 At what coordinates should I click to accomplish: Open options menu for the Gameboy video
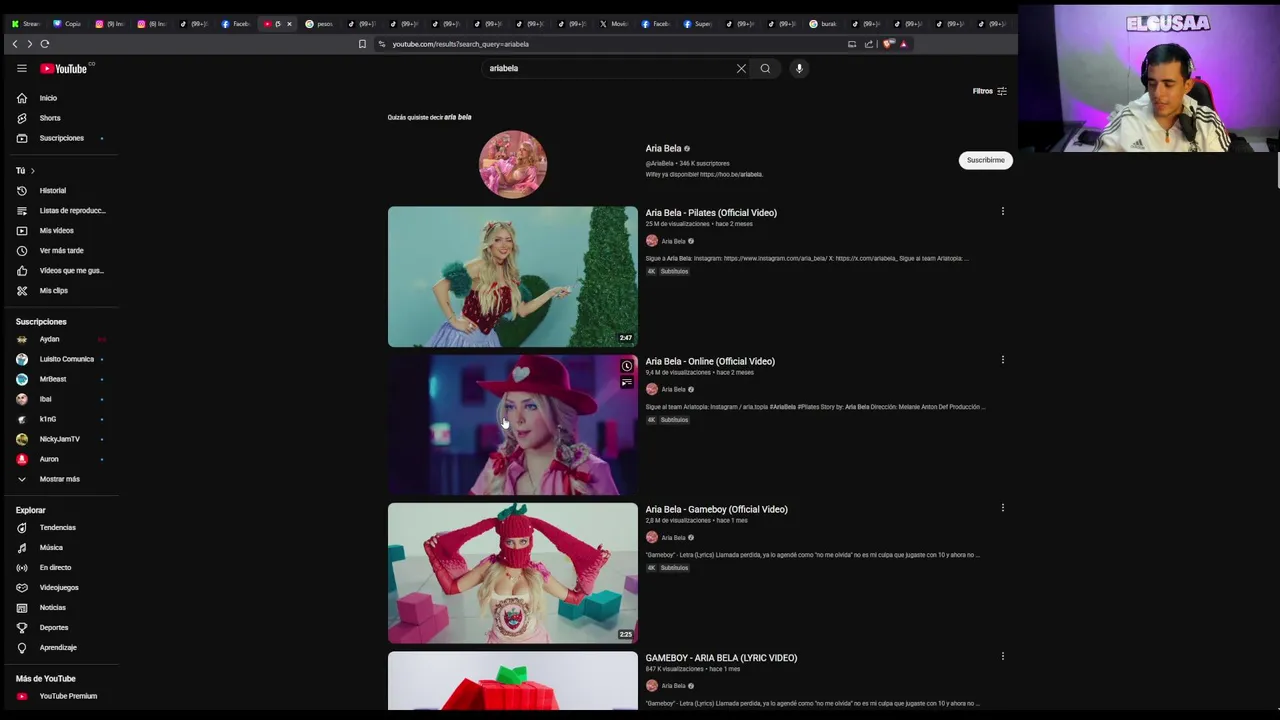click(1002, 507)
